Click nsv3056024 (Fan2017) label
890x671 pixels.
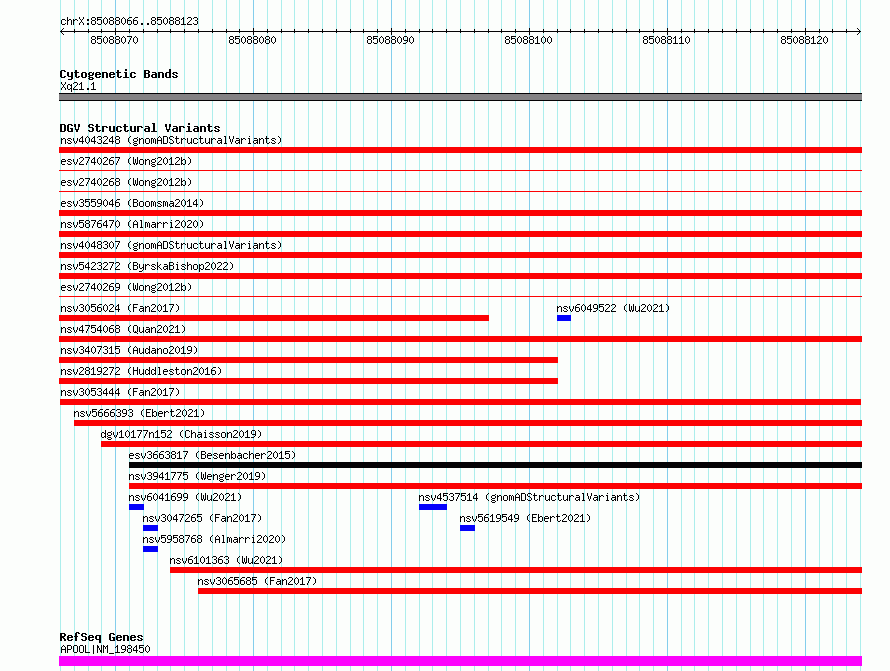tap(120, 308)
